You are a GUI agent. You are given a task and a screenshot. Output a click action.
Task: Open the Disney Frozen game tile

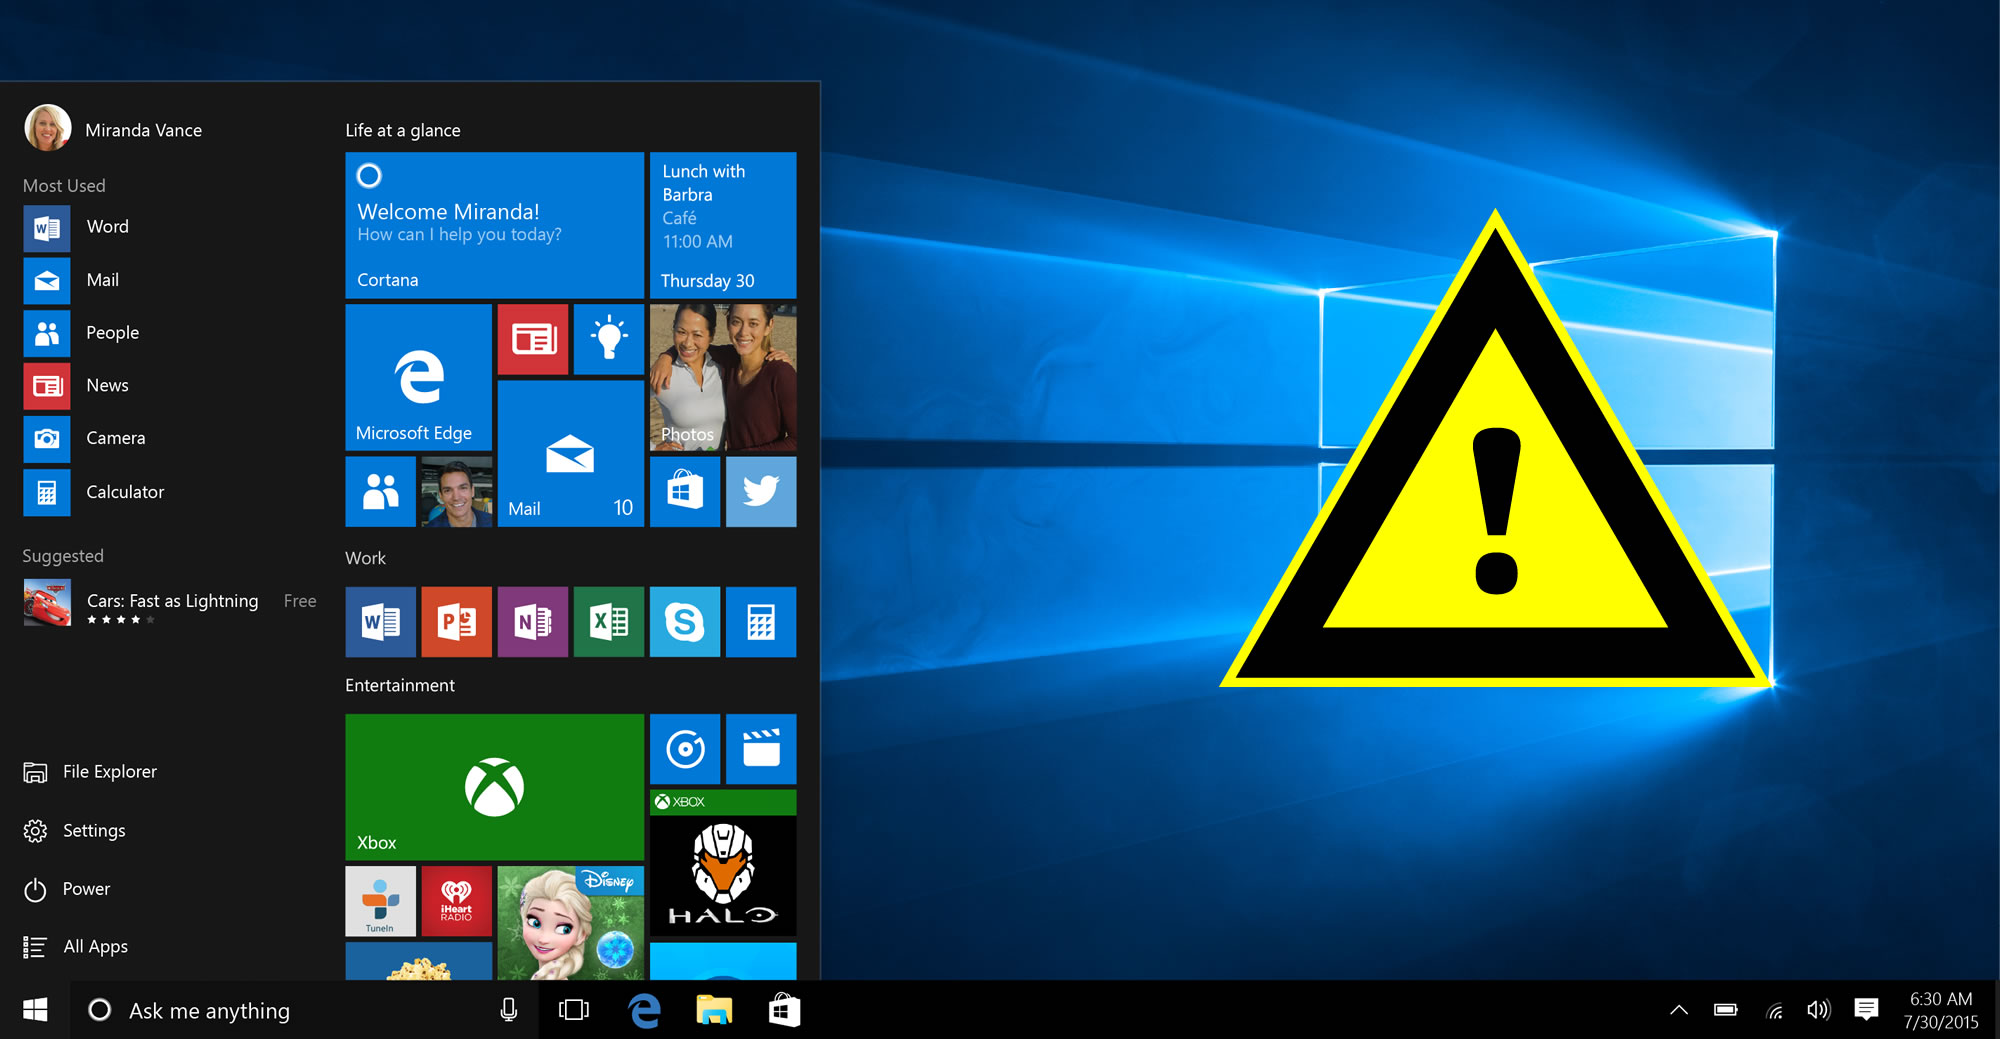pyautogui.click(x=571, y=923)
